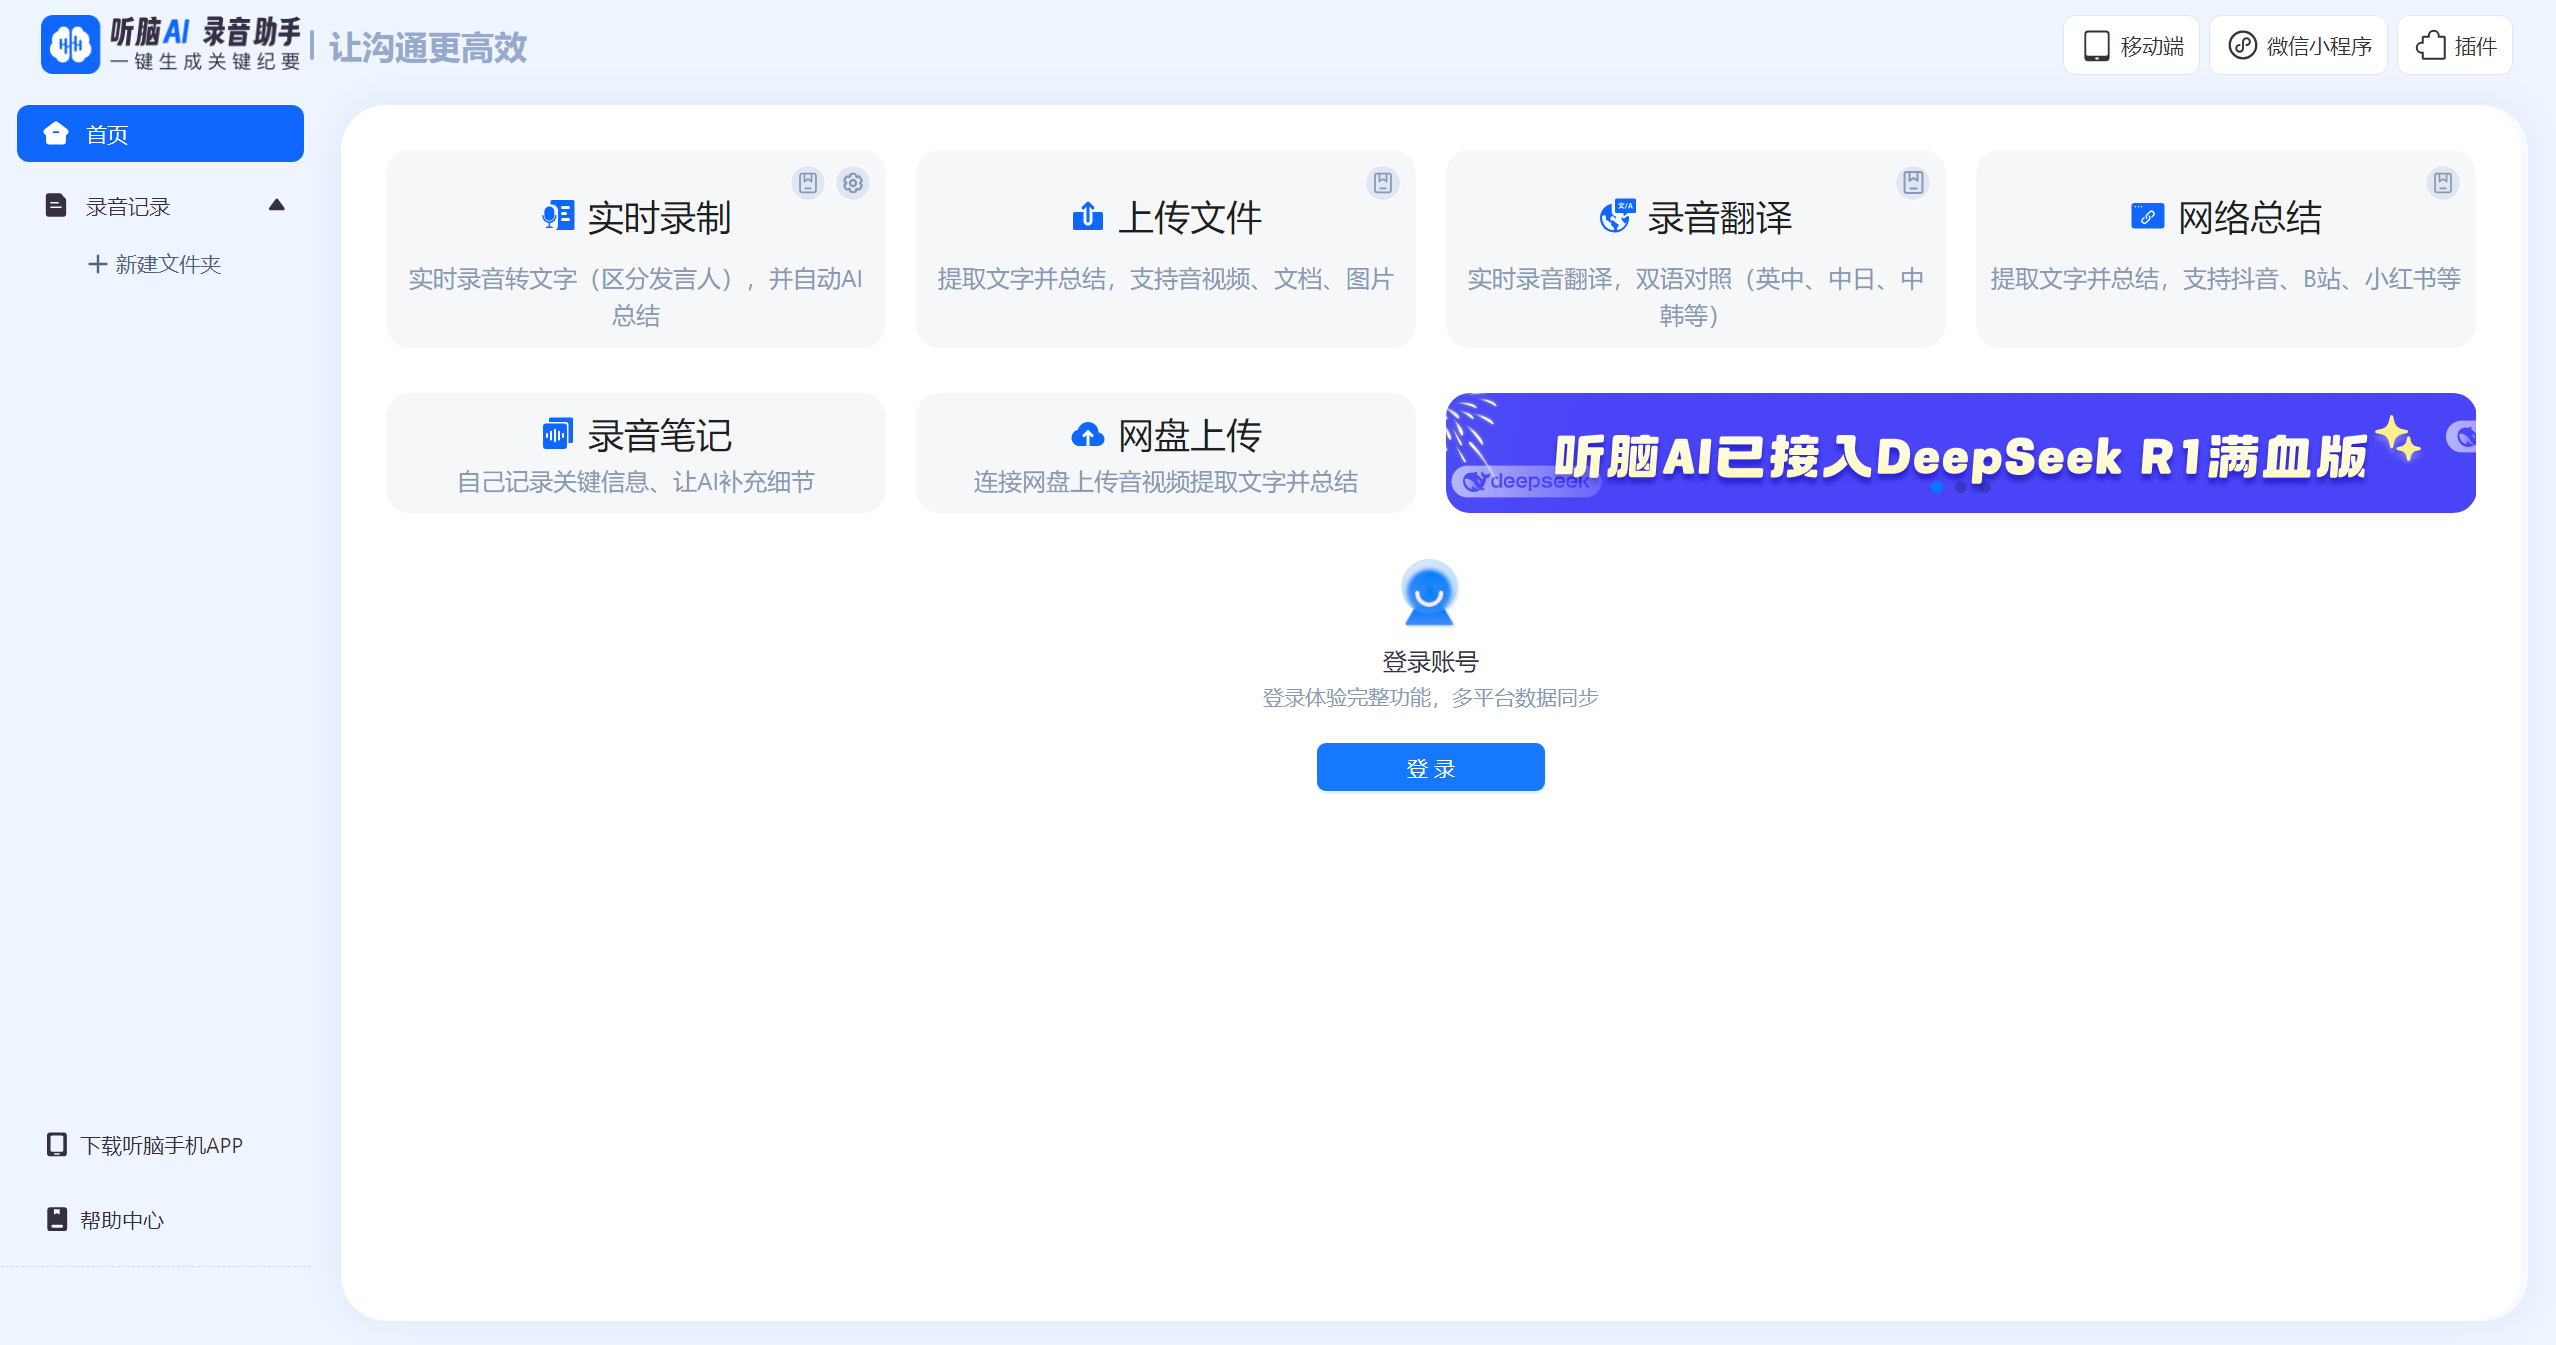The height and width of the screenshot is (1345, 2556).
Task: Click the 登录账号 avatar icon
Action: [x=1429, y=593]
